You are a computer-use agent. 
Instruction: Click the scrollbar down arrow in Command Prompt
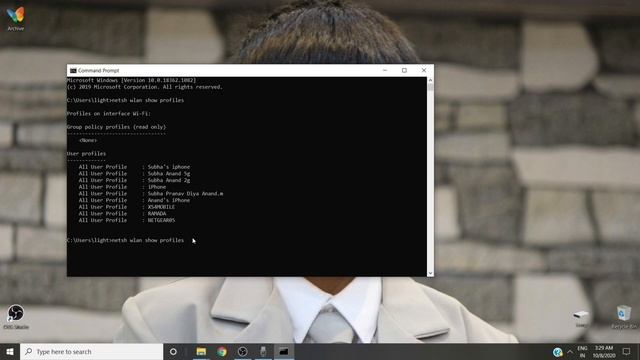(430, 273)
